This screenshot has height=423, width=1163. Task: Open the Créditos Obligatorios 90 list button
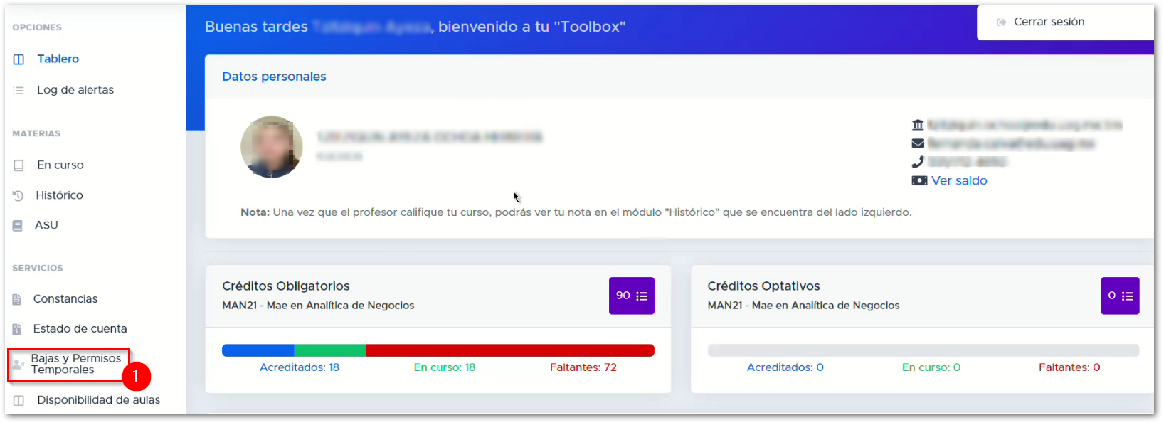click(x=632, y=295)
